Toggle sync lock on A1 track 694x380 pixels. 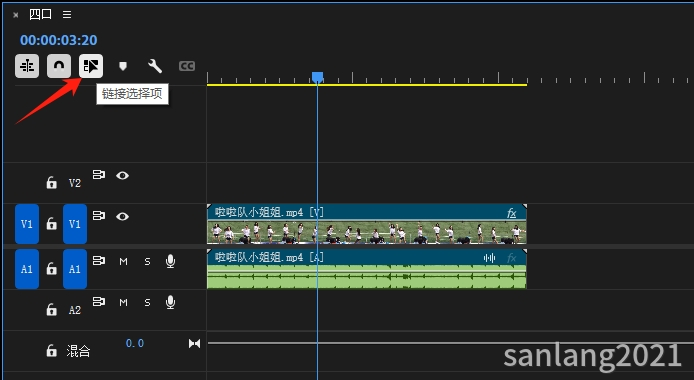[x=99, y=261]
